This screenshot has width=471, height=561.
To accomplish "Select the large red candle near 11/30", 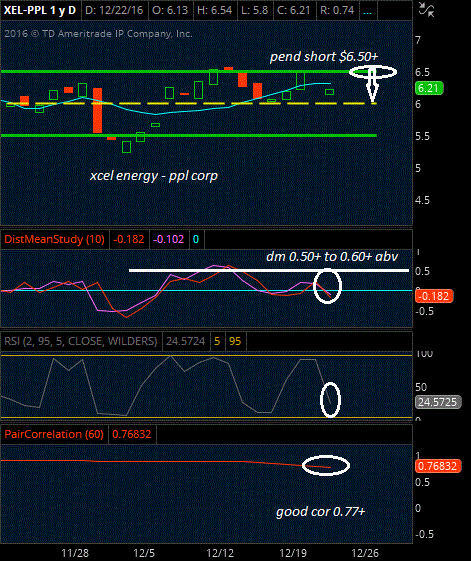I will tap(97, 110).
